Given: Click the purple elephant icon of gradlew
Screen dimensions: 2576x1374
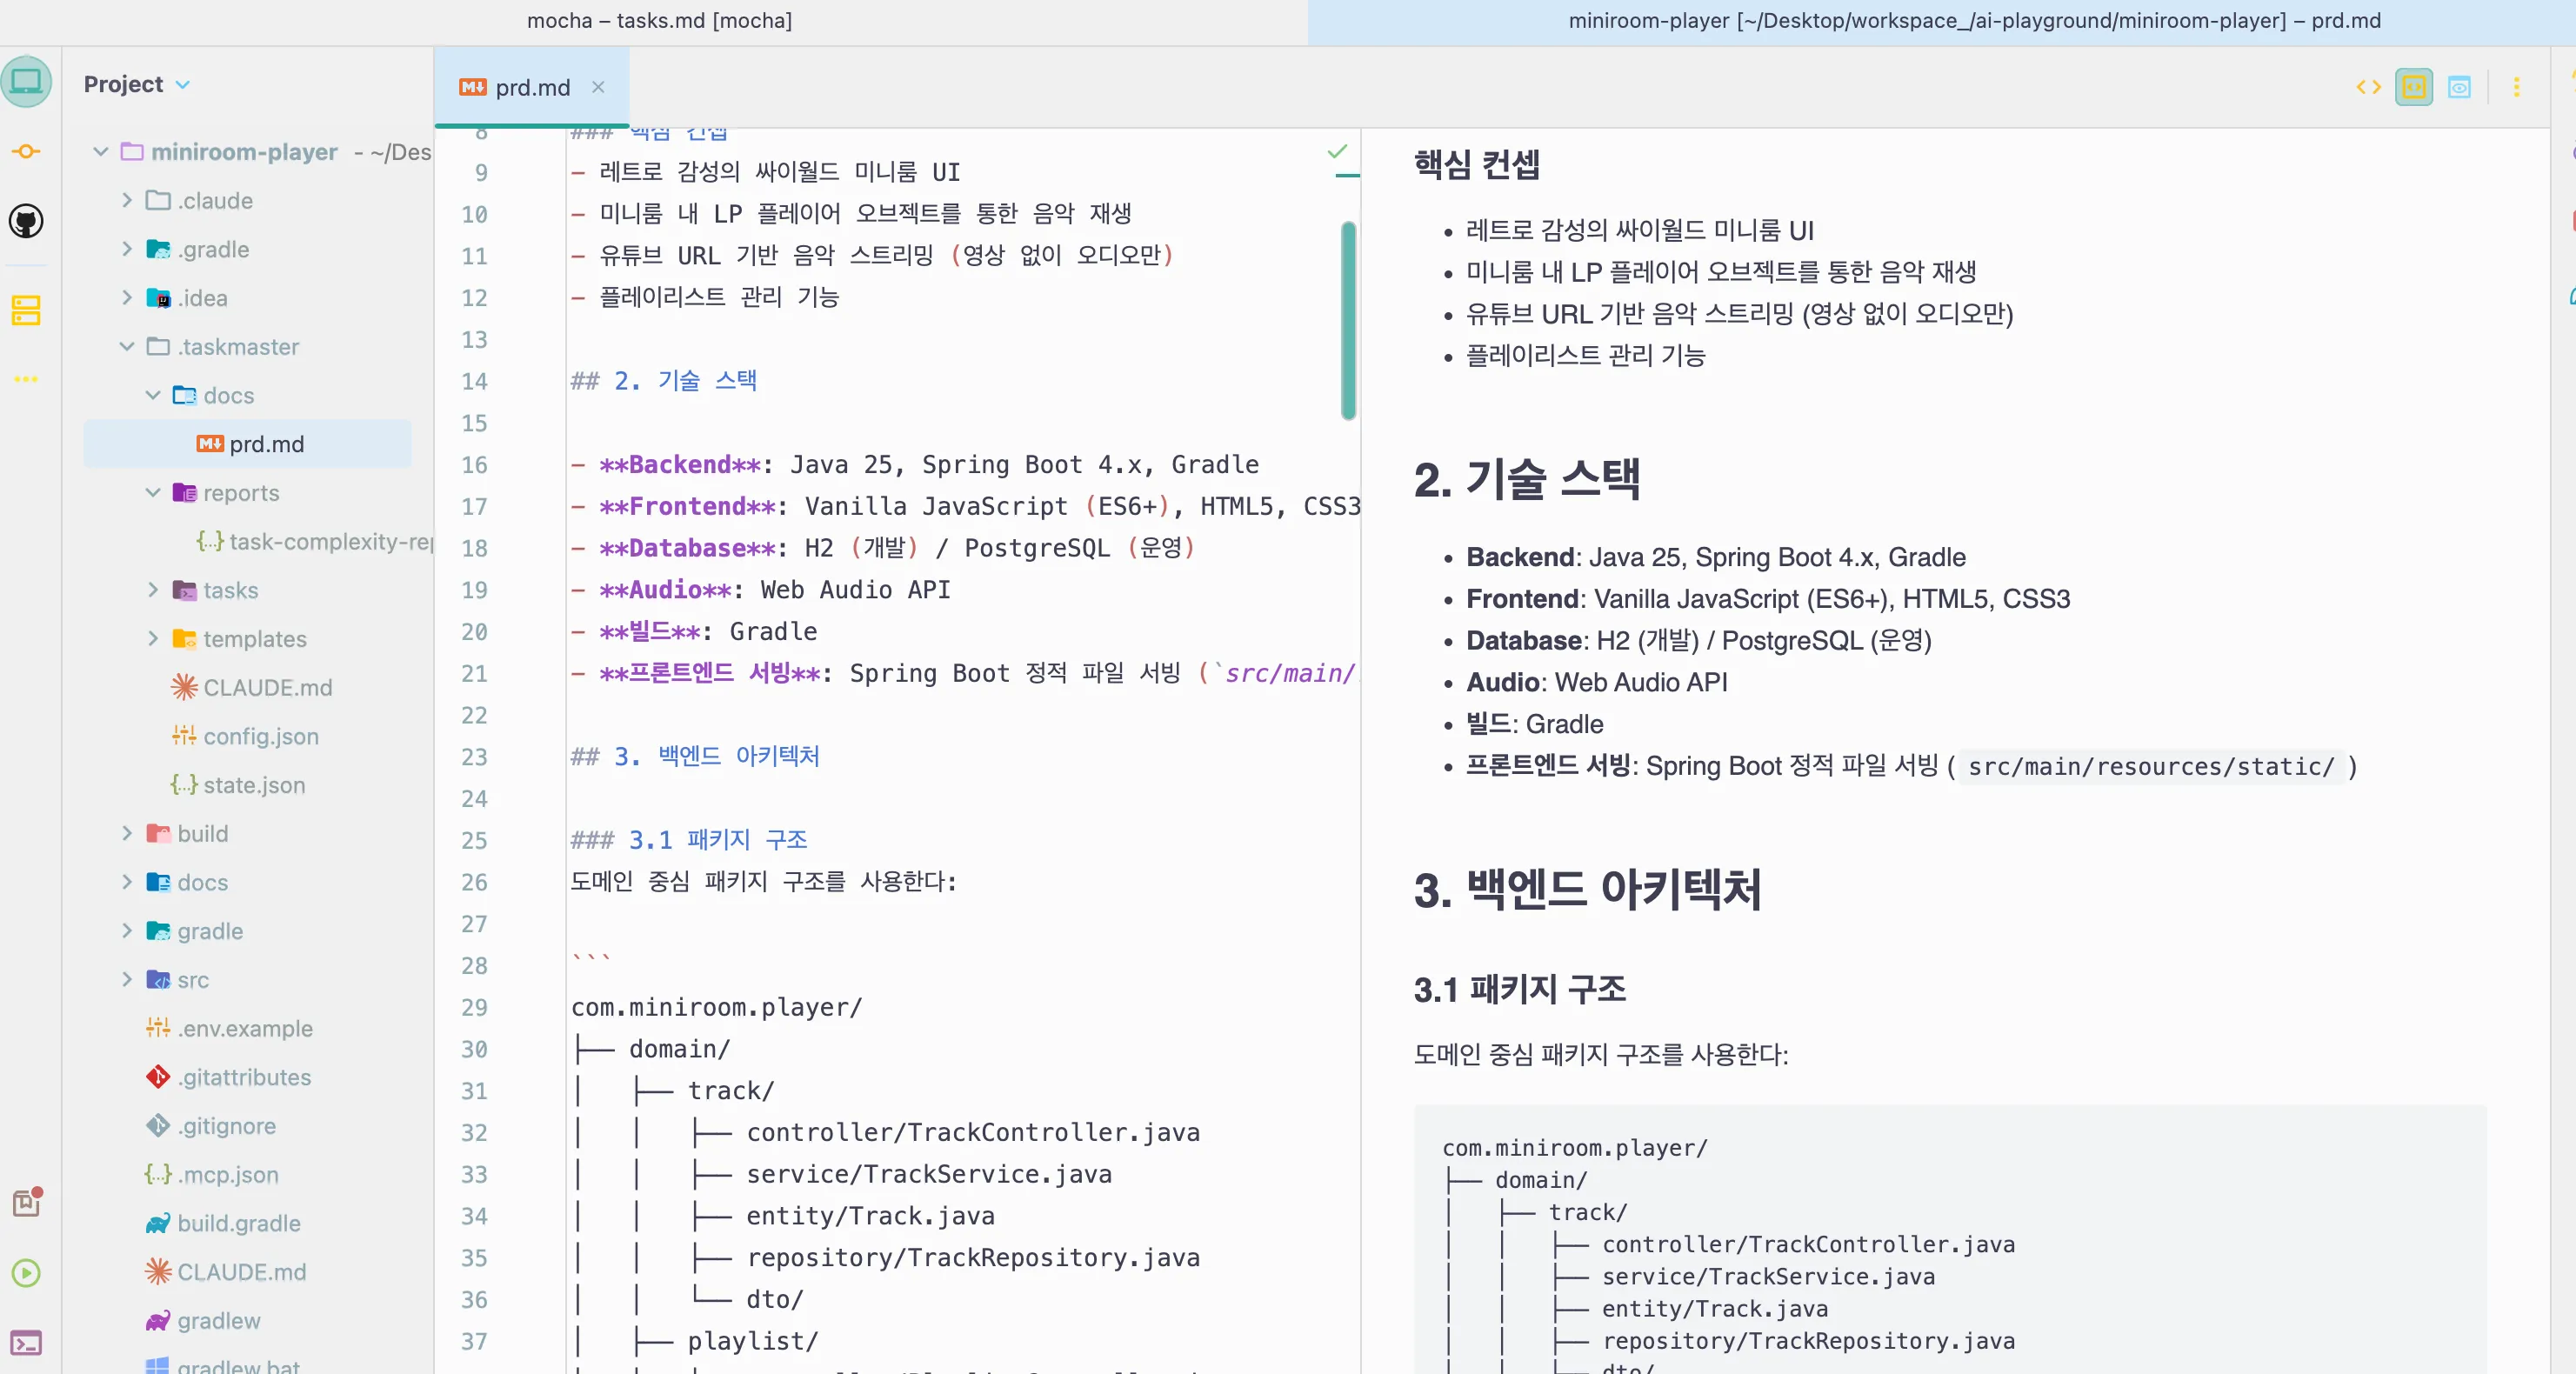Looking at the screenshot, I should (x=158, y=1321).
